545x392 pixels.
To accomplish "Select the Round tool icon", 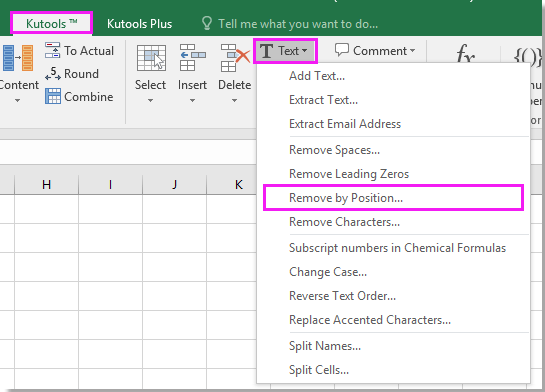I will point(52,73).
